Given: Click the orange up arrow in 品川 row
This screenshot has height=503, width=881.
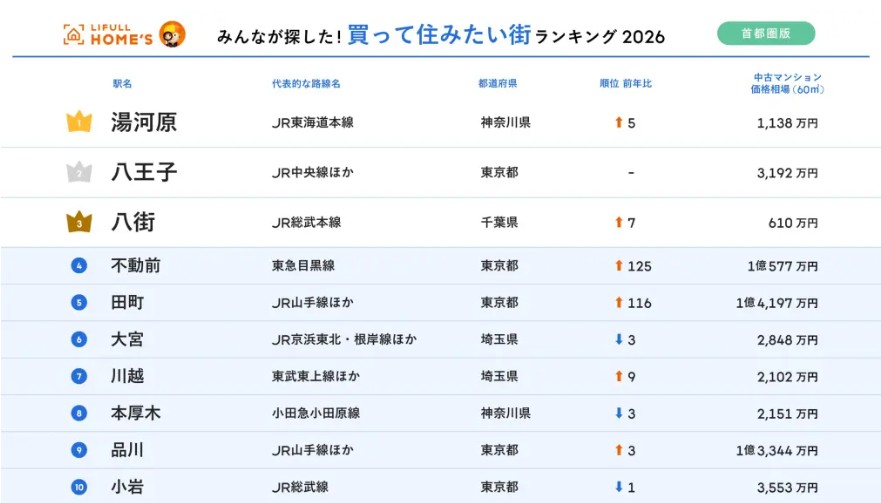Looking at the screenshot, I should pos(619,450).
